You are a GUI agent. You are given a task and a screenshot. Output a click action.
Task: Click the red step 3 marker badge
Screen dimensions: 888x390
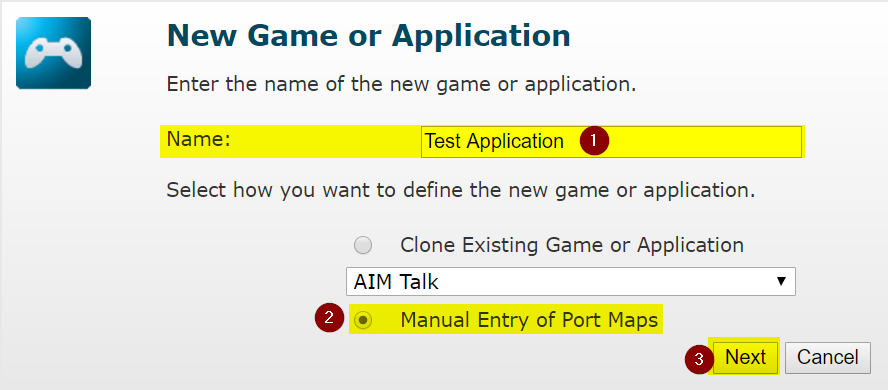[x=699, y=359]
